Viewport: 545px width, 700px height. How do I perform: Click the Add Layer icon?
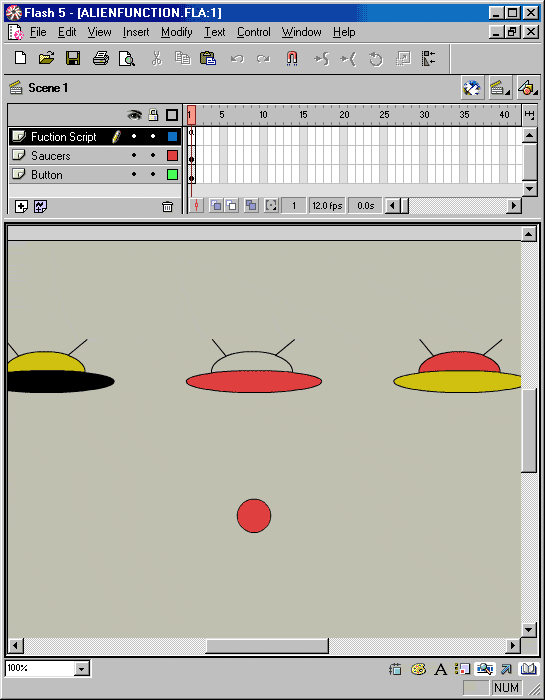[21, 206]
